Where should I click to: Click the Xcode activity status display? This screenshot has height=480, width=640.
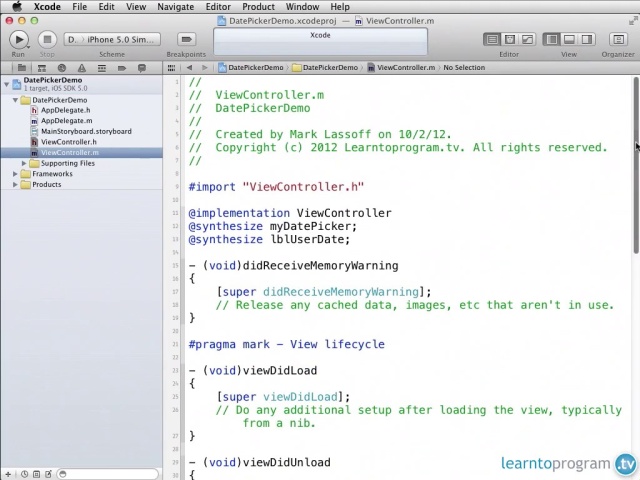[320, 42]
